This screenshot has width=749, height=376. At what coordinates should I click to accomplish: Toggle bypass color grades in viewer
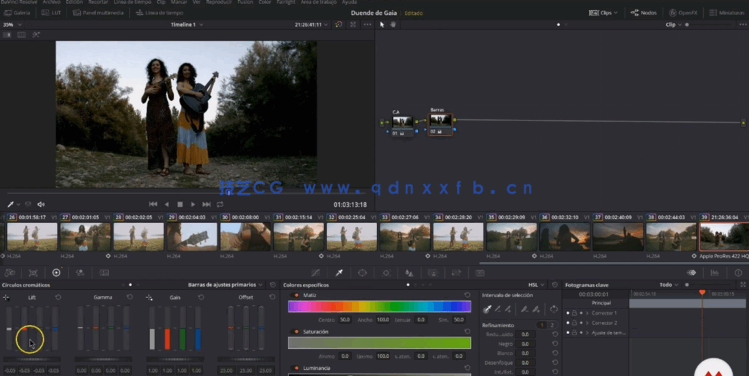coord(339,24)
